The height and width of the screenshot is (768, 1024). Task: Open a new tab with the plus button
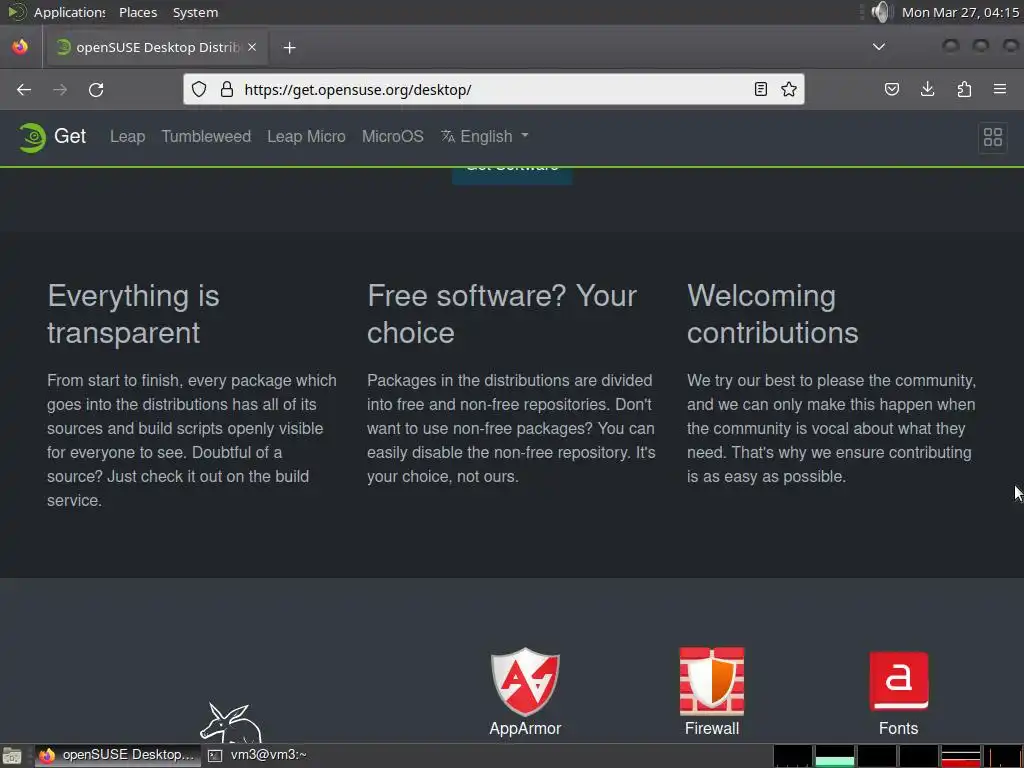click(289, 48)
